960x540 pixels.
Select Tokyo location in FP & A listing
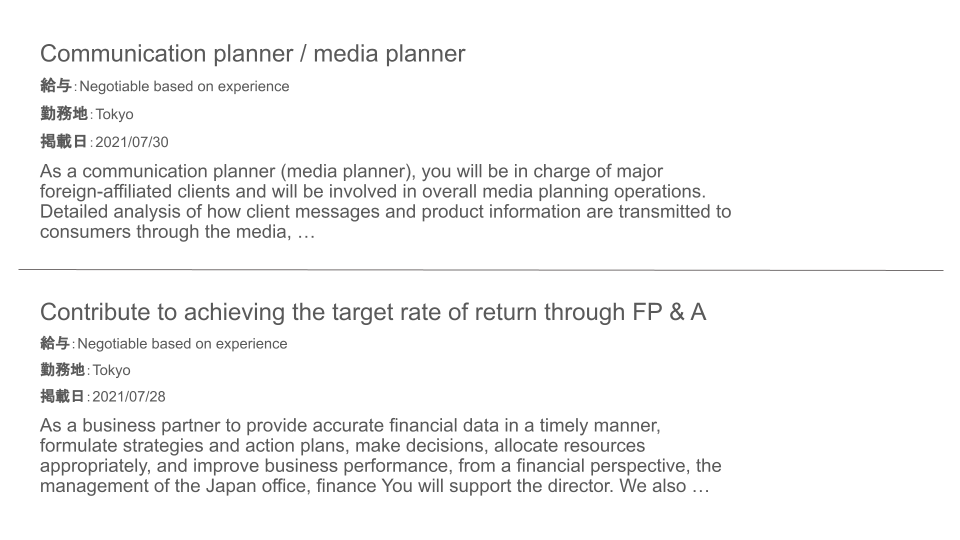coord(111,370)
